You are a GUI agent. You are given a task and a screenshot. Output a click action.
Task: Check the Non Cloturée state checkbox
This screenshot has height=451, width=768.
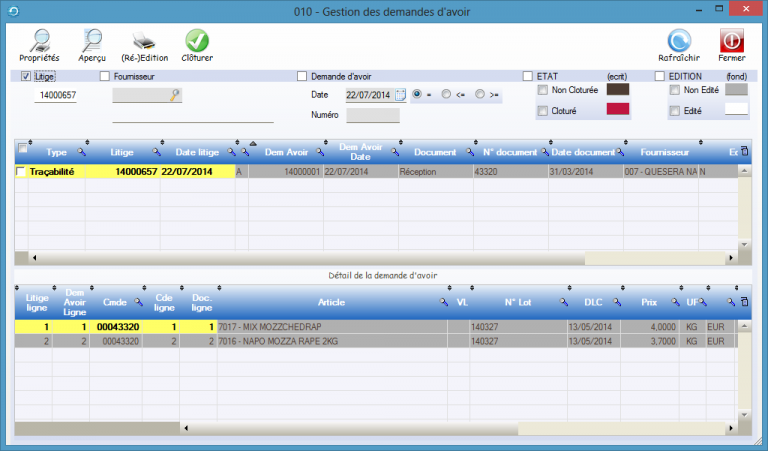point(543,91)
